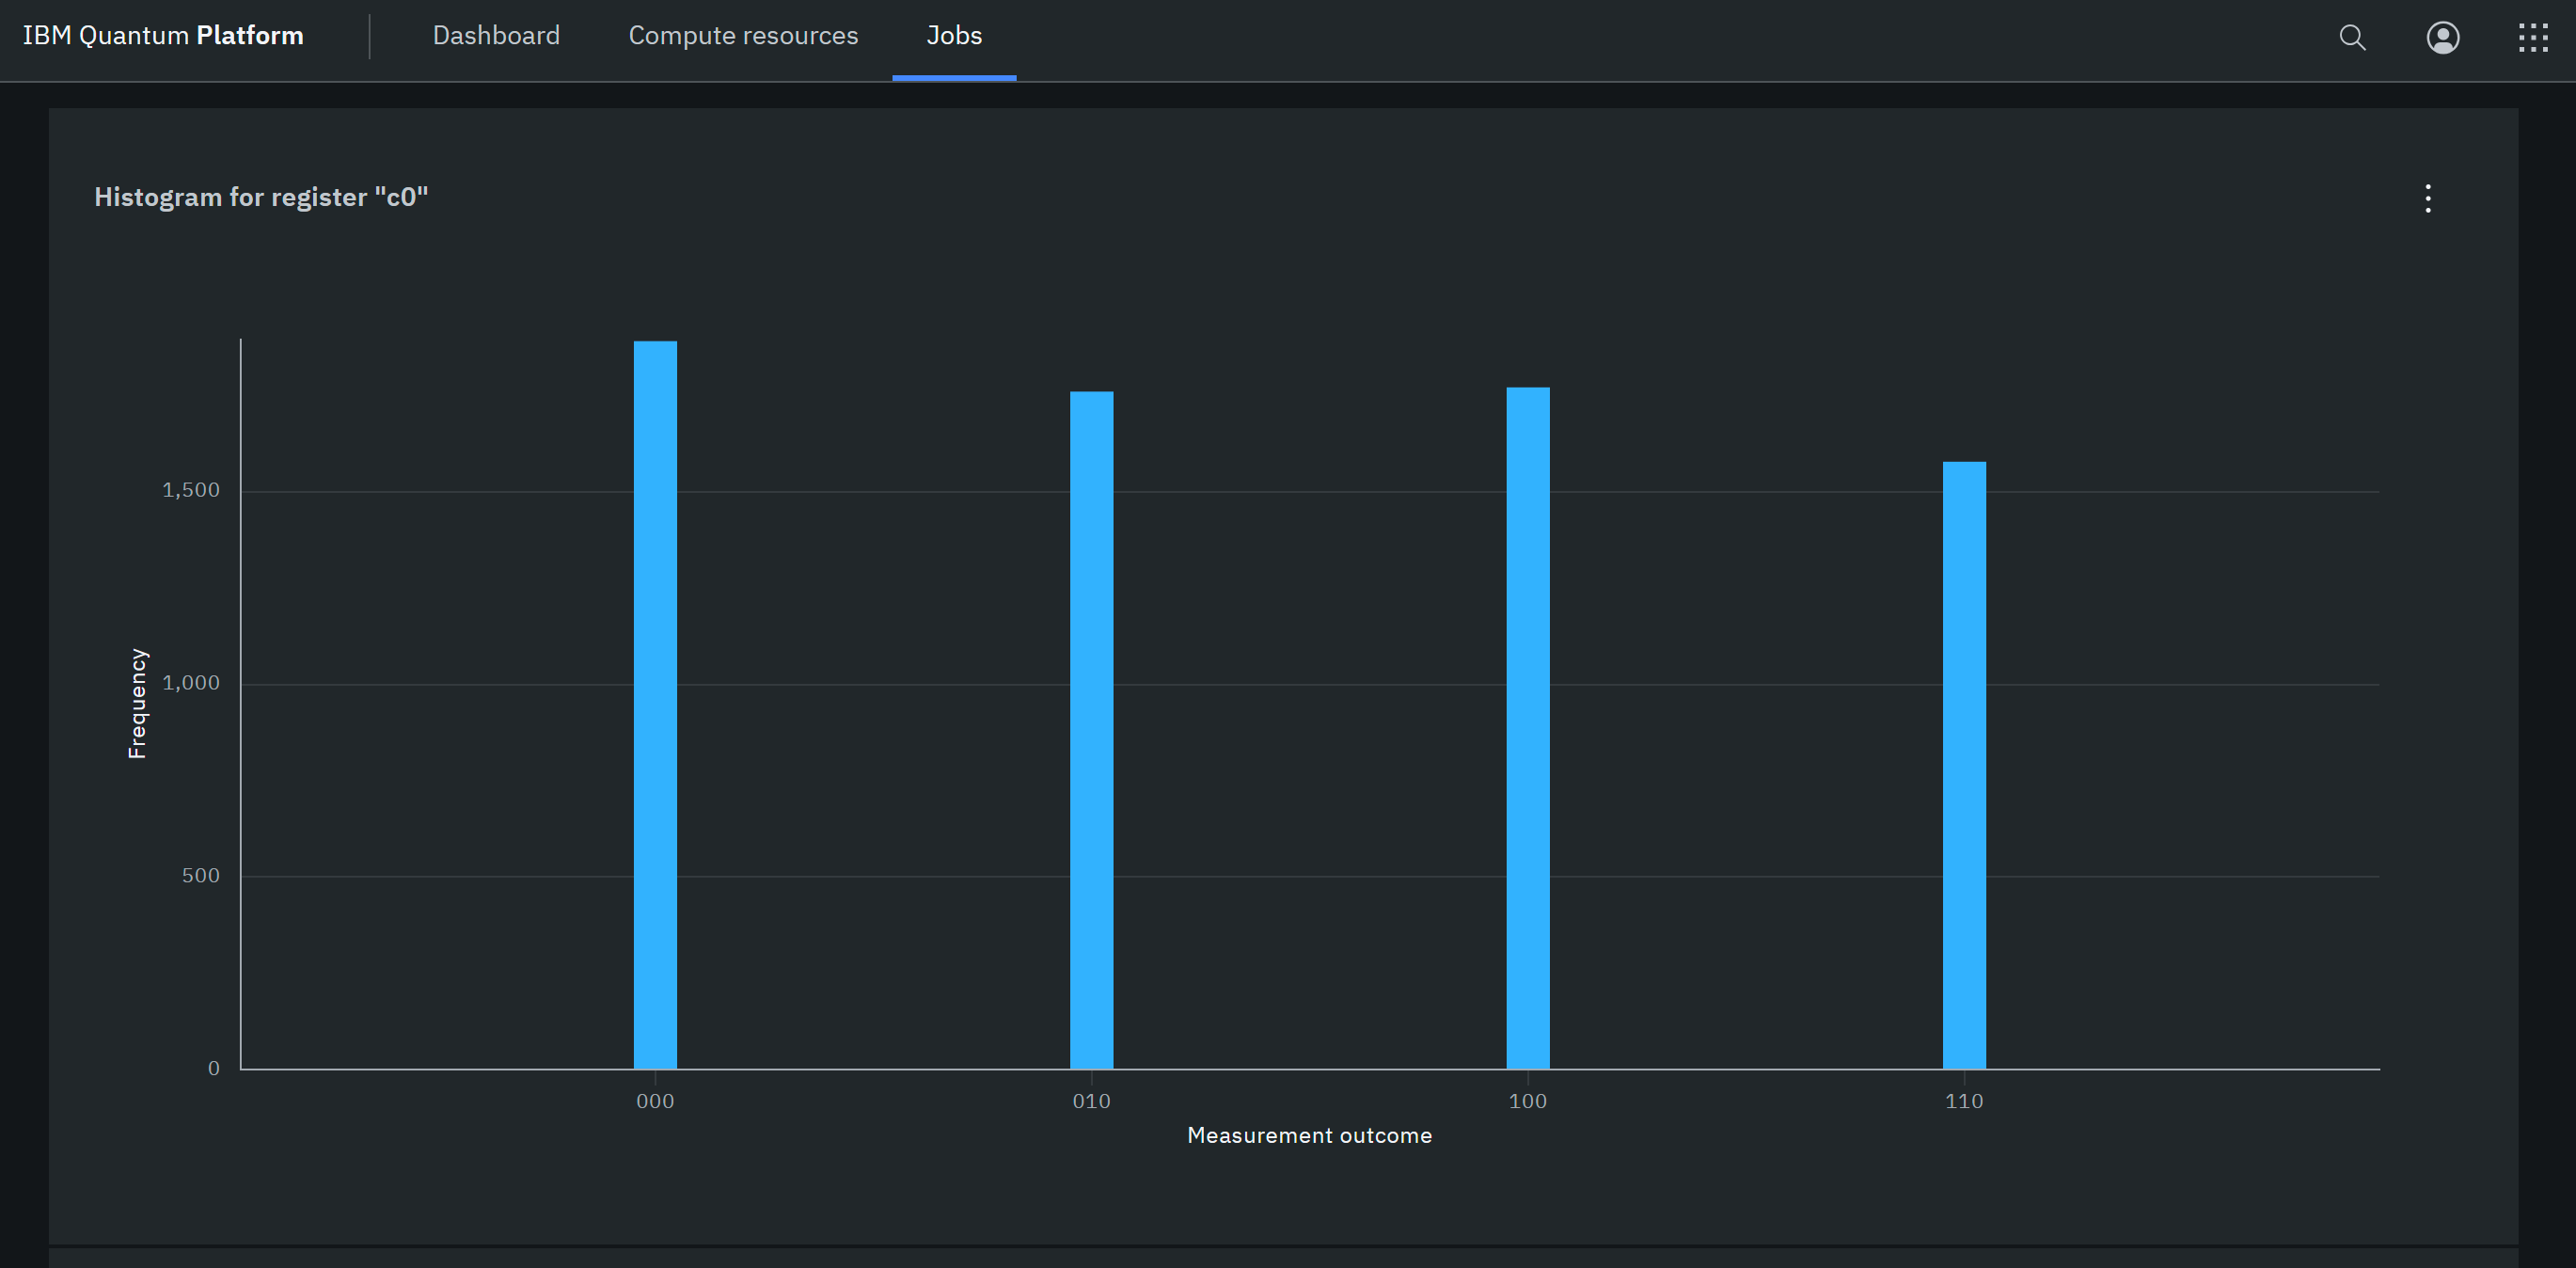Open the Compute resources tab

tap(743, 36)
